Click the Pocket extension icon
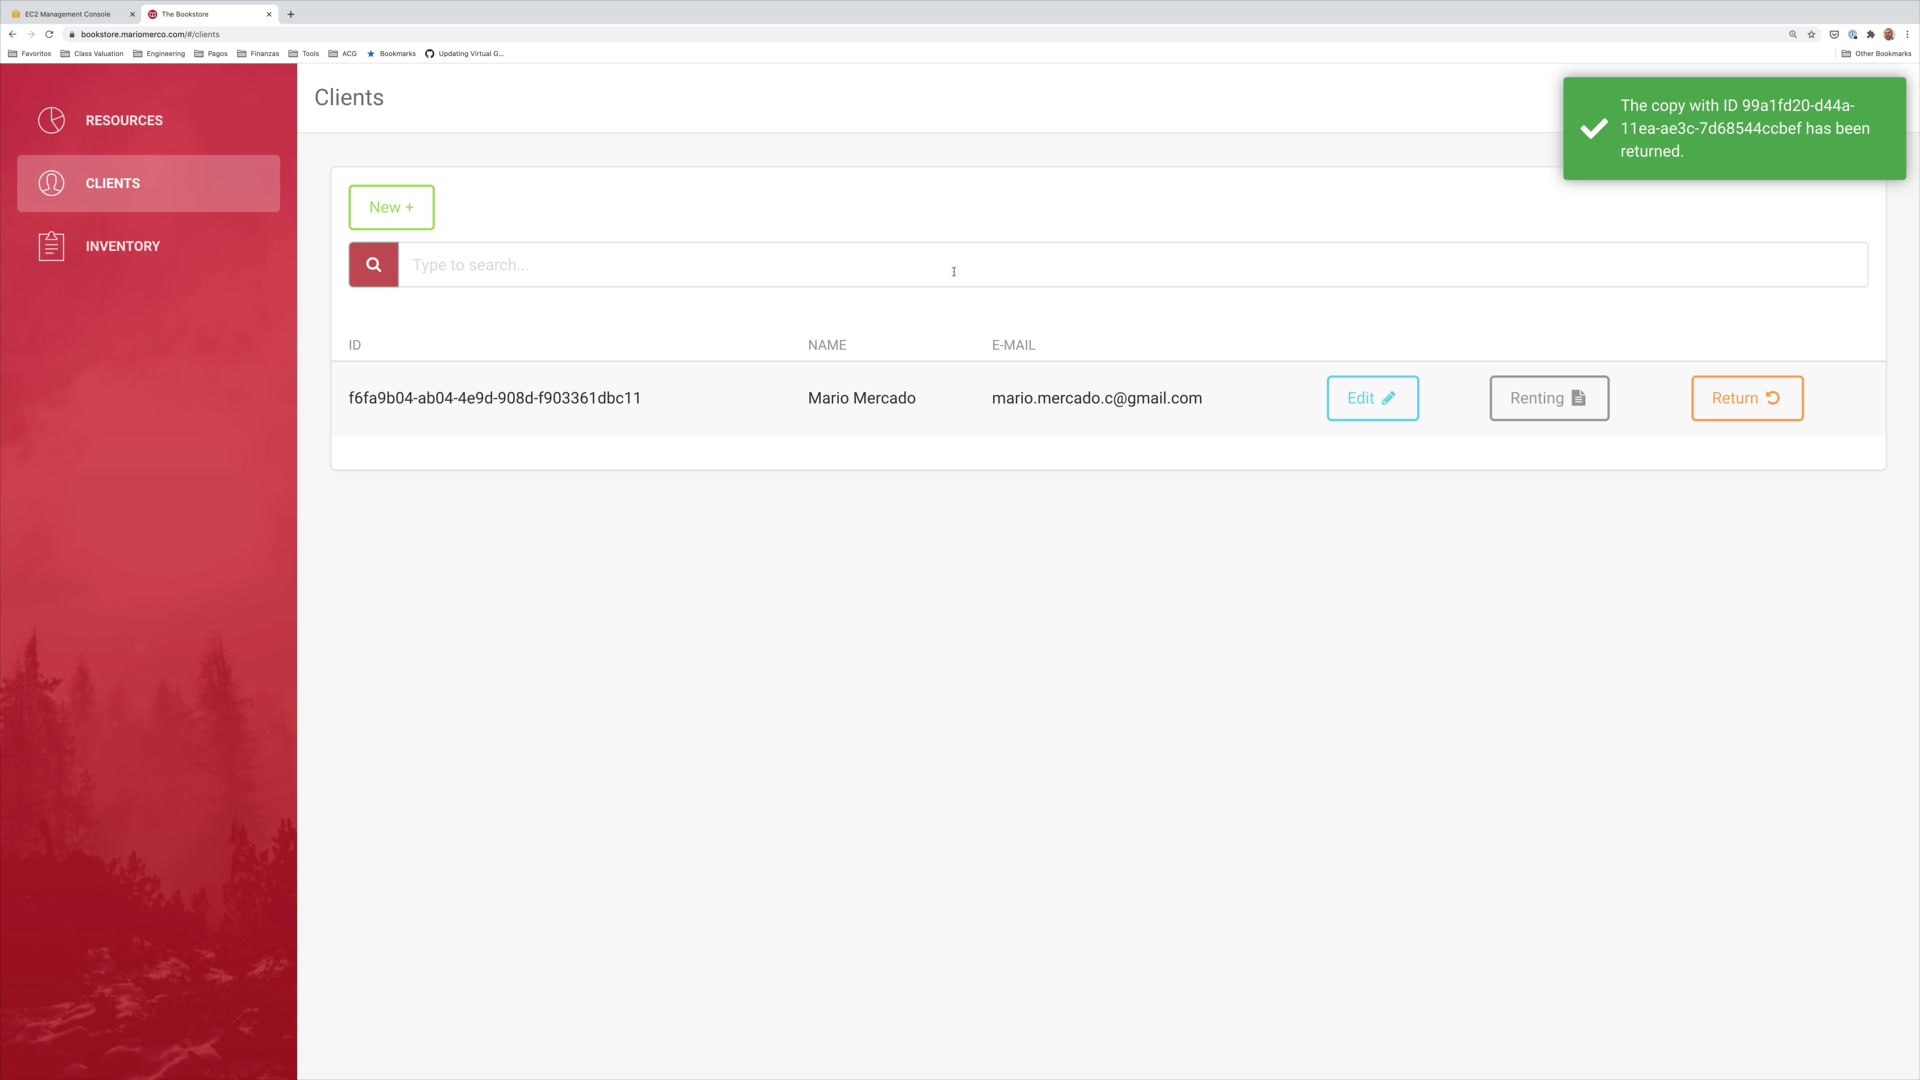This screenshot has width=1920, height=1080. pyautogui.click(x=1834, y=34)
